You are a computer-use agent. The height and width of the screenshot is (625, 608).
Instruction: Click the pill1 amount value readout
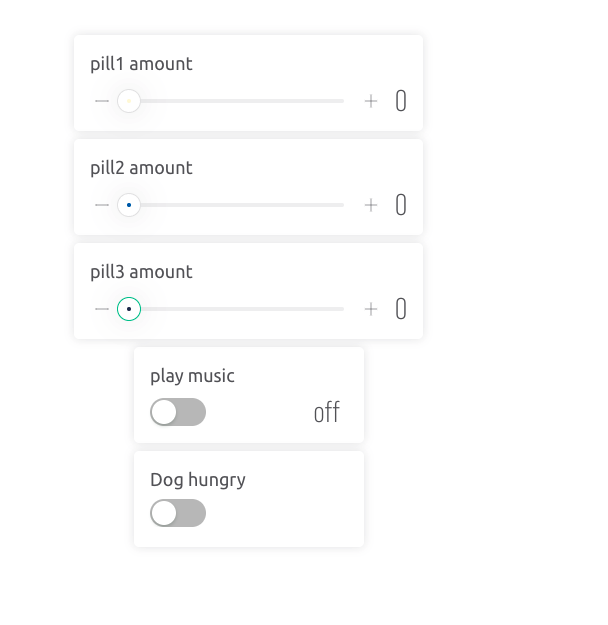pos(401,101)
